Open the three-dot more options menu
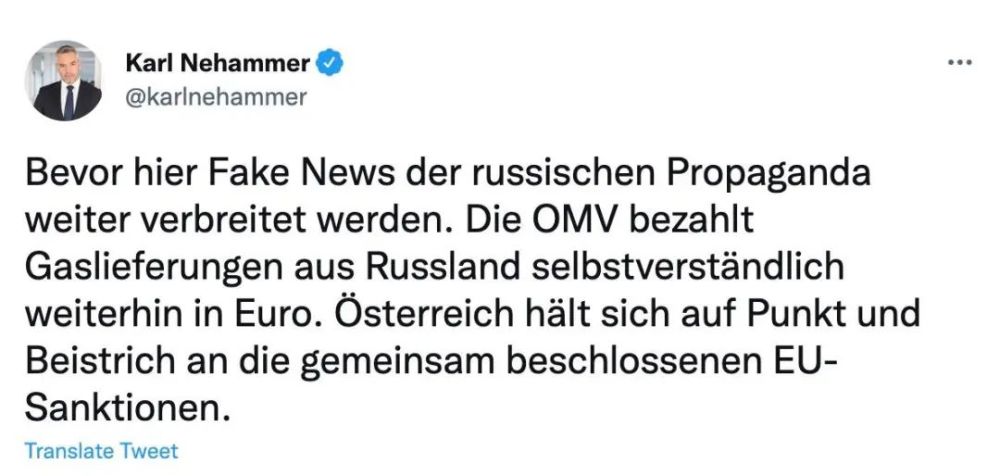1000x476 pixels. 959,62
